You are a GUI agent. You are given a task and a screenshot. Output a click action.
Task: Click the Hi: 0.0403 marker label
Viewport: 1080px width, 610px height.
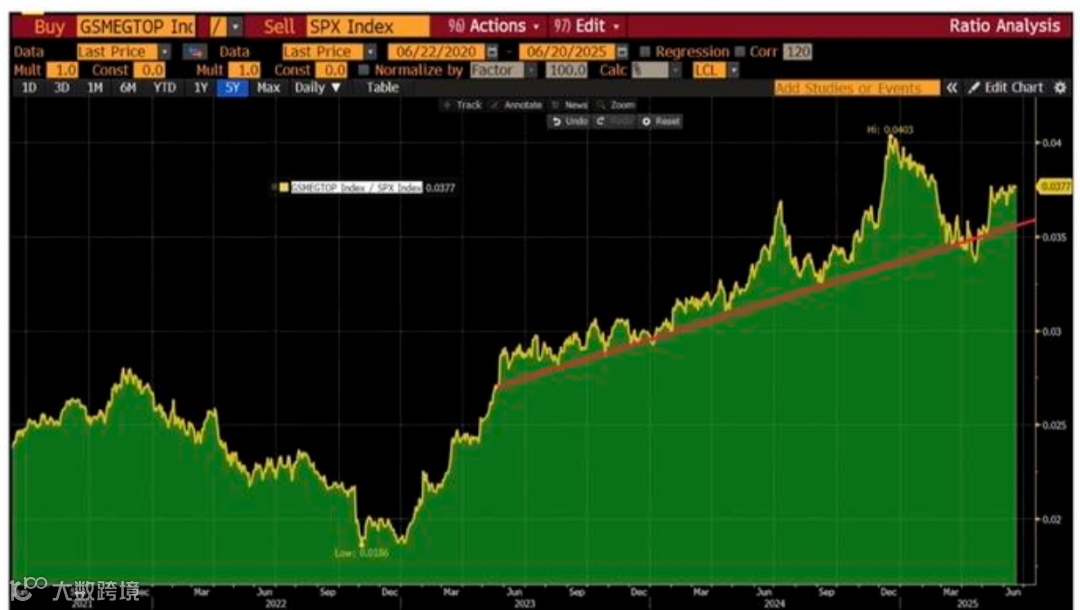tap(891, 129)
